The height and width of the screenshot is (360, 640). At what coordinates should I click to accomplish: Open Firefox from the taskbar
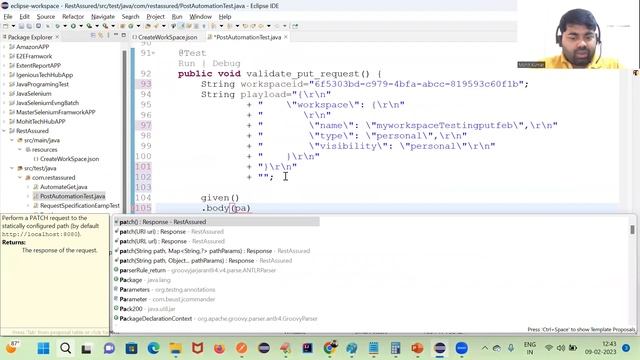click(220, 348)
